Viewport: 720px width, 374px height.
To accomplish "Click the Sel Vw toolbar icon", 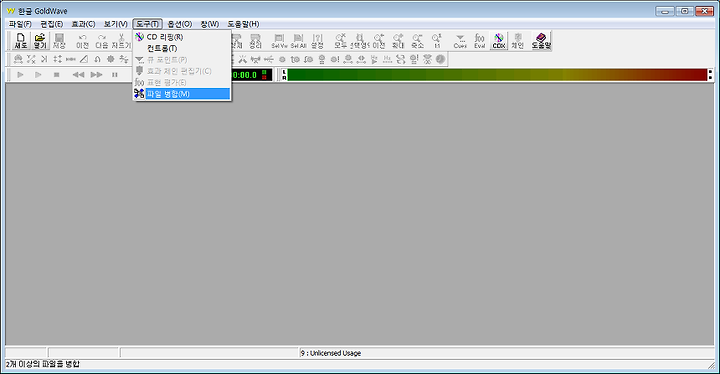I will tap(279, 40).
